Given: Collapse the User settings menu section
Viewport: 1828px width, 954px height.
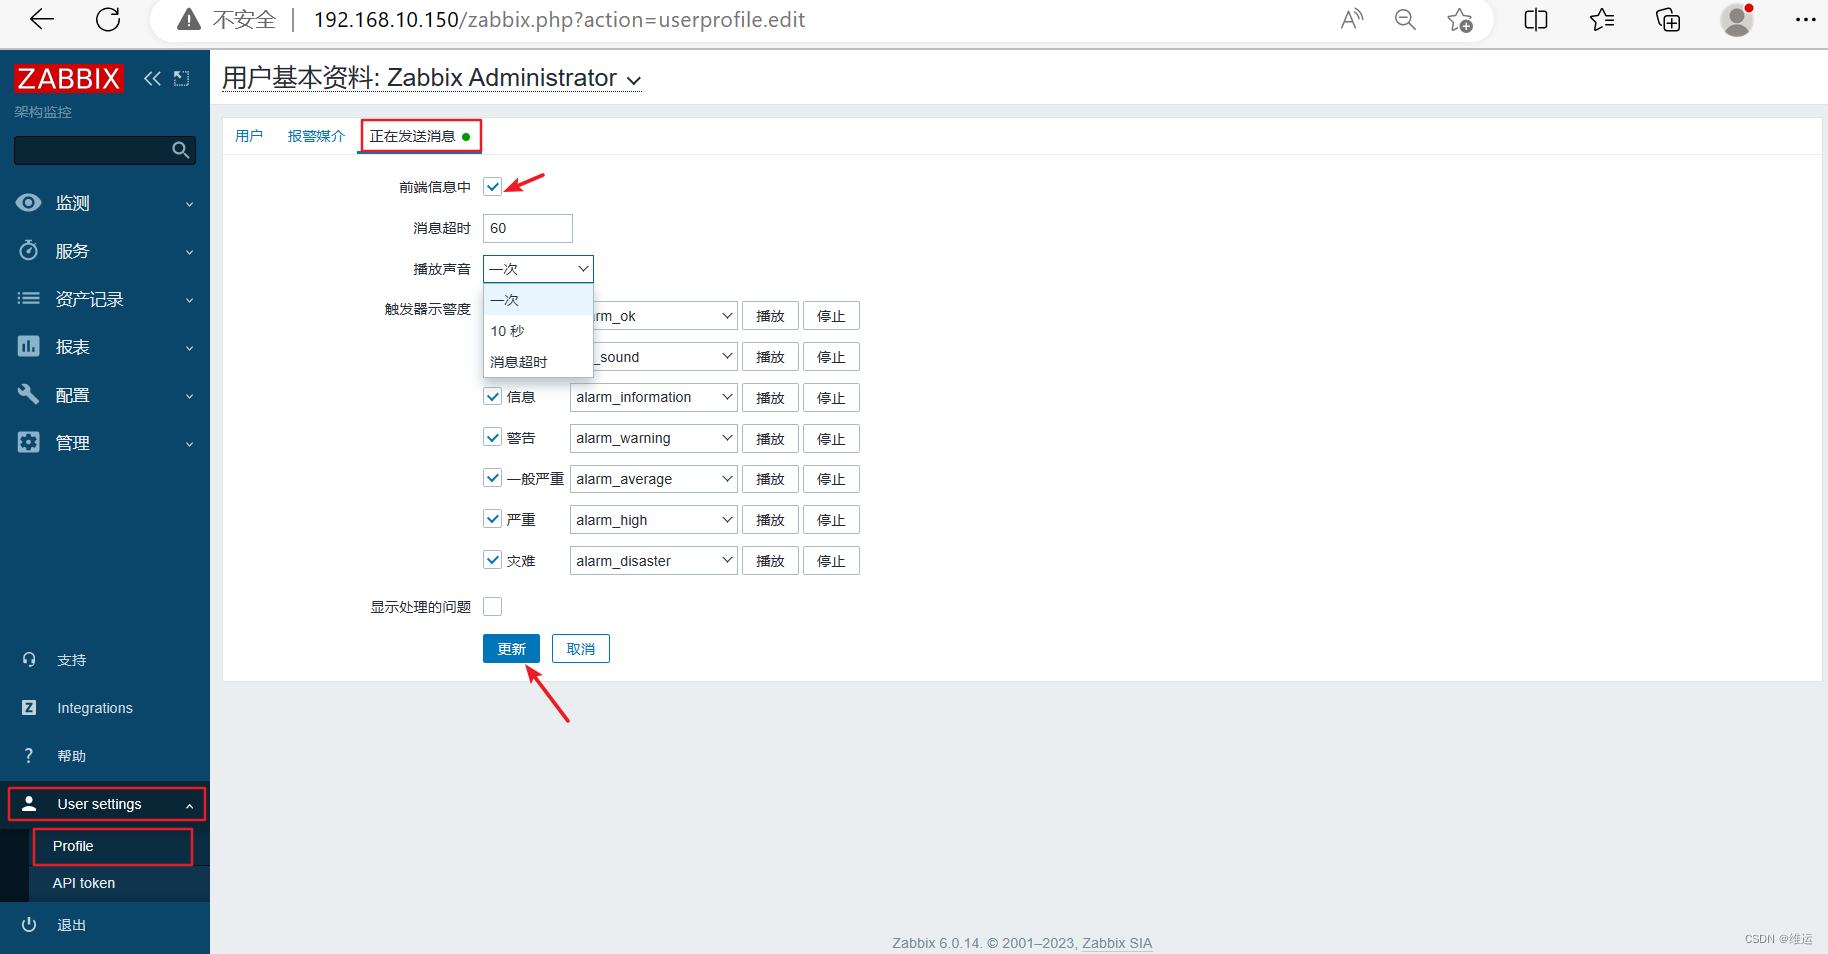Looking at the screenshot, I should pos(107,804).
